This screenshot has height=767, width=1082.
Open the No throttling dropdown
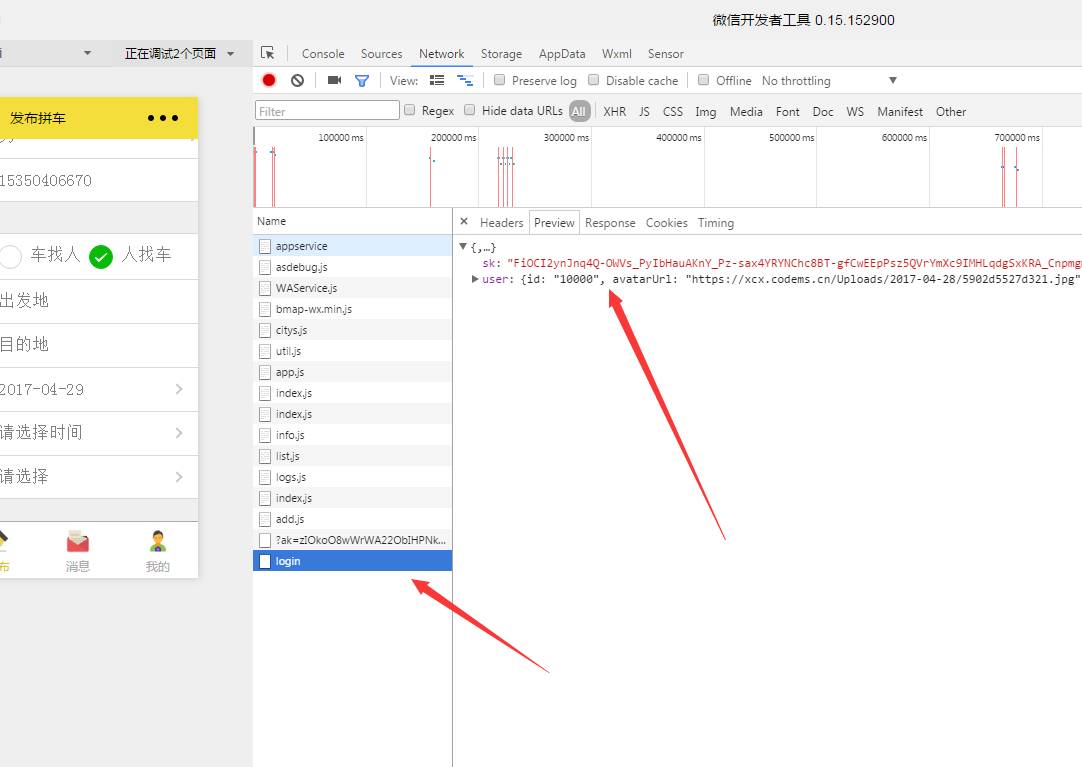click(828, 80)
